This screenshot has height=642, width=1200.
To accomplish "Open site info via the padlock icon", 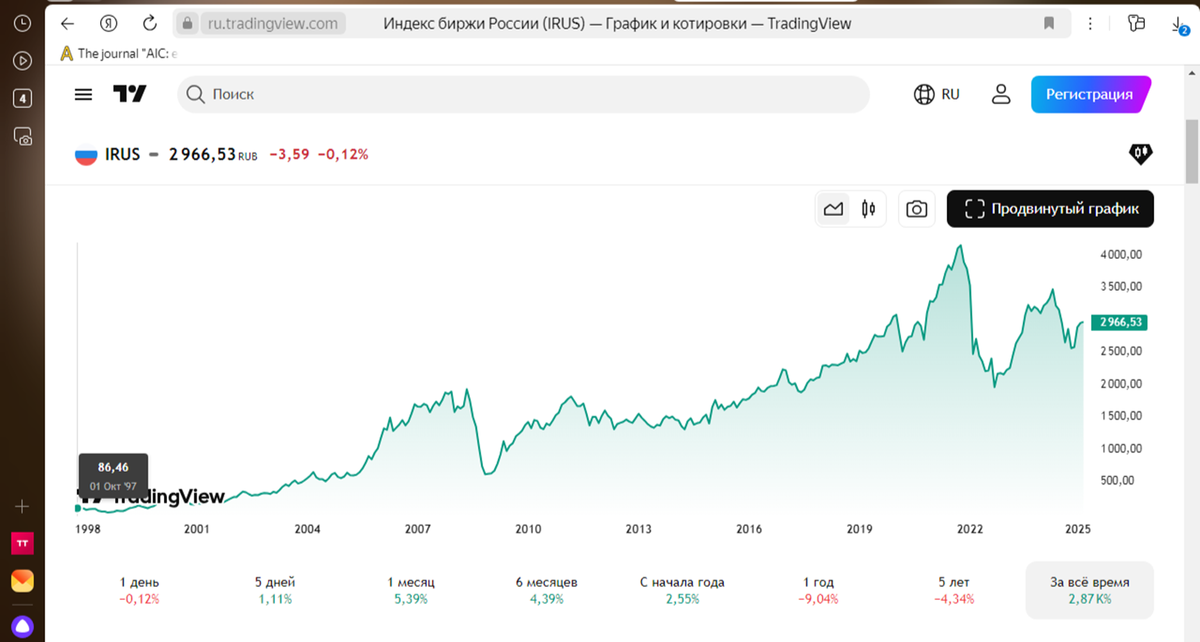I will pyautogui.click(x=186, y=22).
